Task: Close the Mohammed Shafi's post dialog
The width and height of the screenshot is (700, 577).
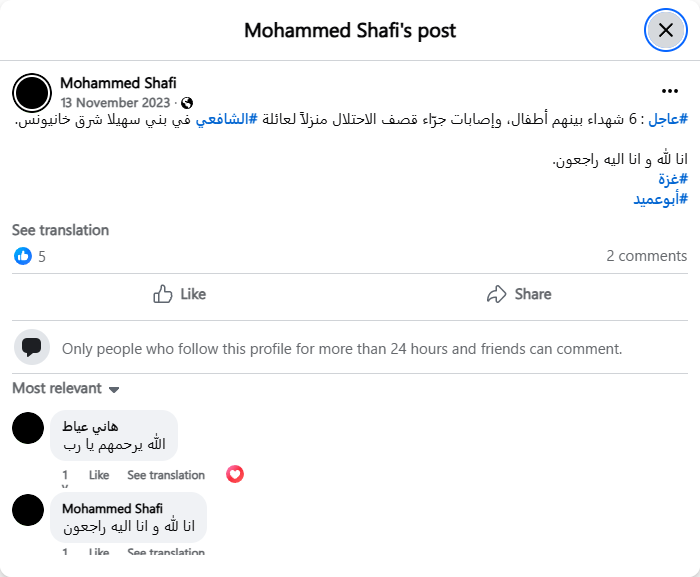Action: (665, 30)
